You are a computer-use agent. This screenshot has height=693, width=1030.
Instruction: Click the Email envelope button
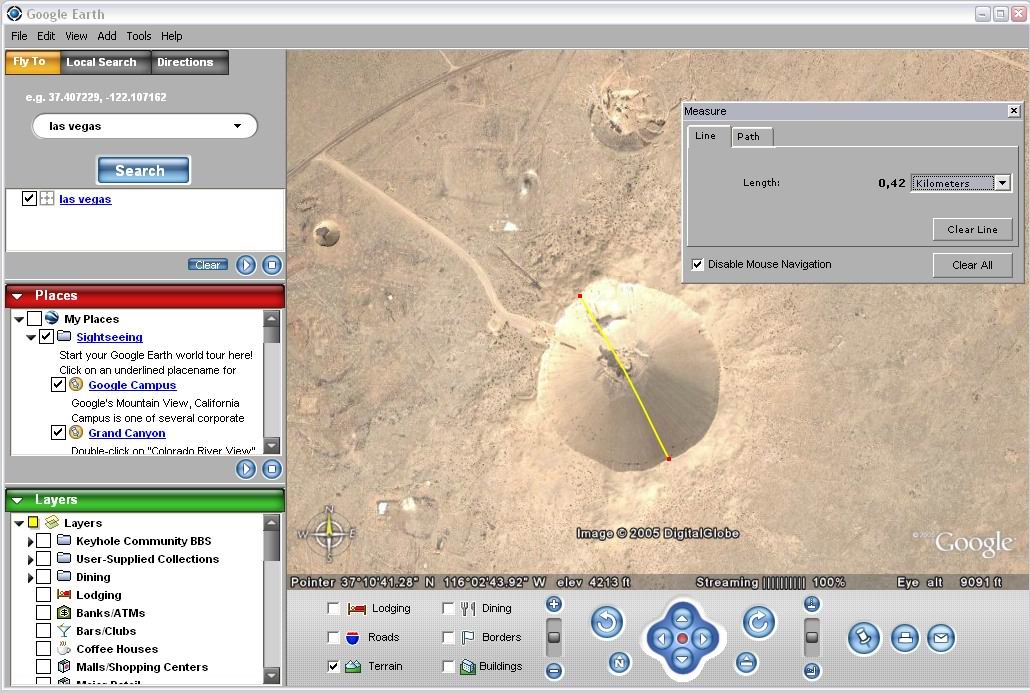[x=941, y=638]
